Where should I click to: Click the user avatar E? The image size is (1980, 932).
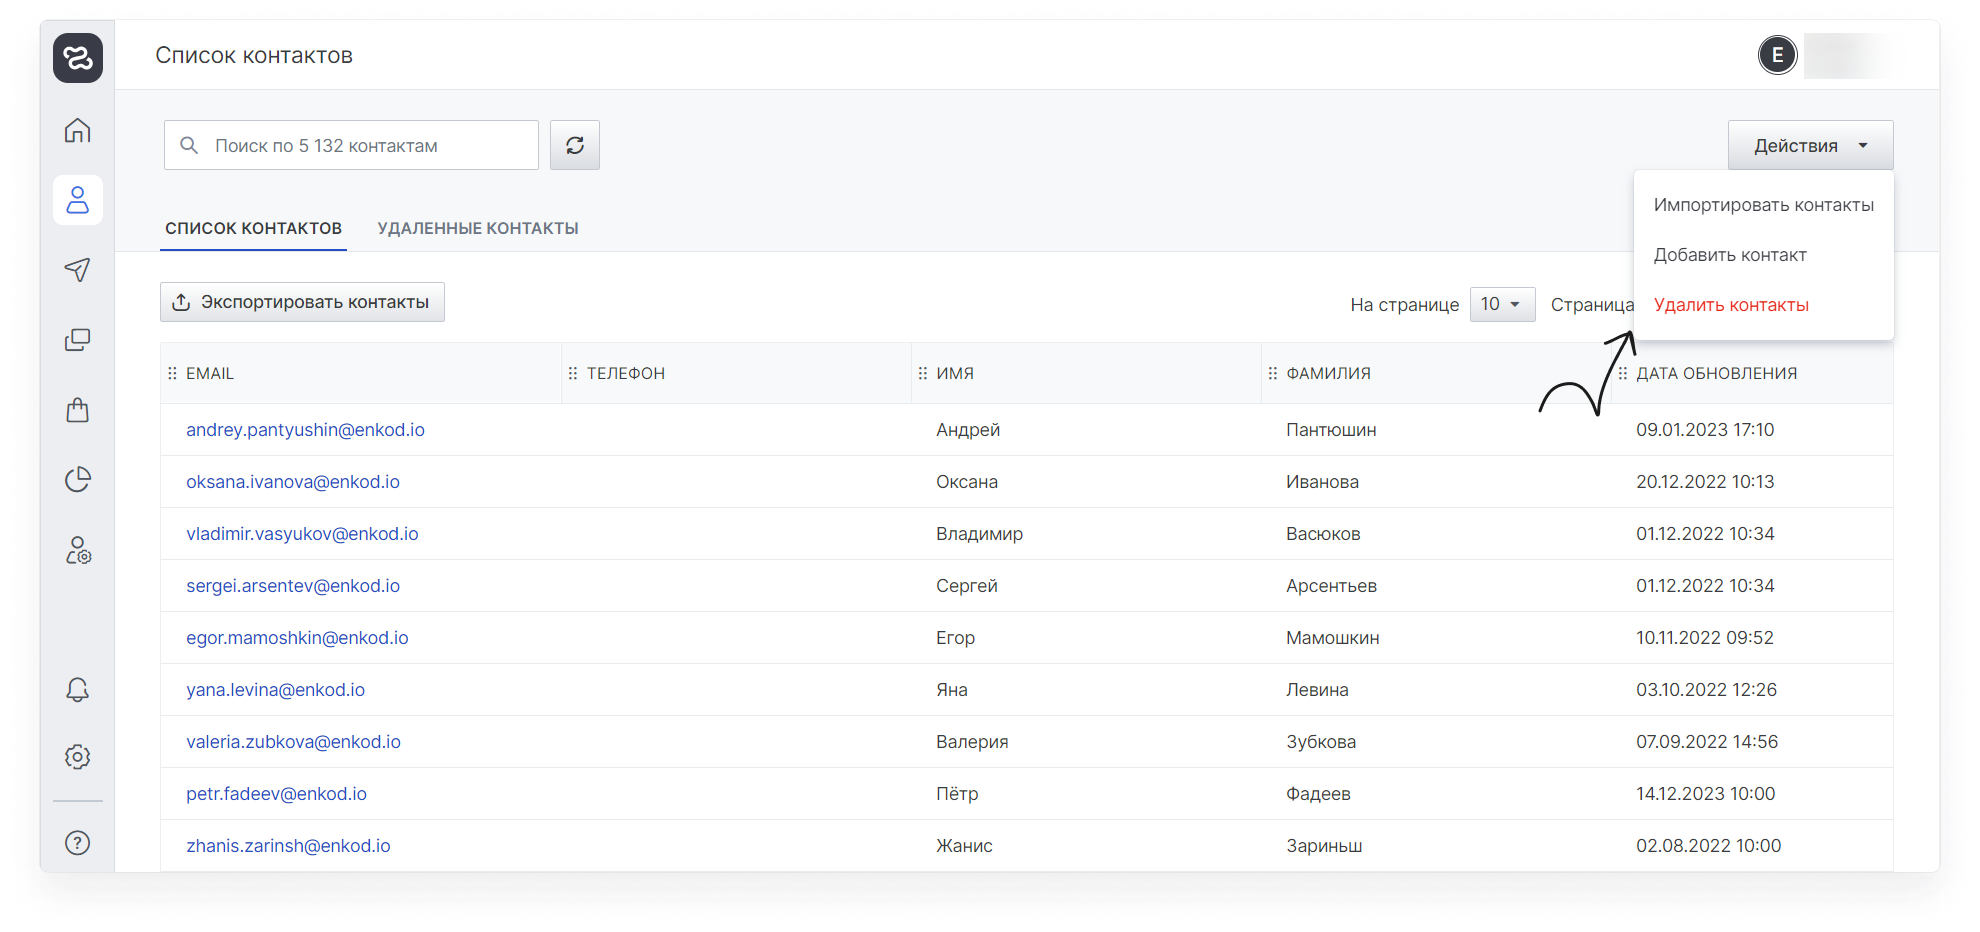point(1778,55)
